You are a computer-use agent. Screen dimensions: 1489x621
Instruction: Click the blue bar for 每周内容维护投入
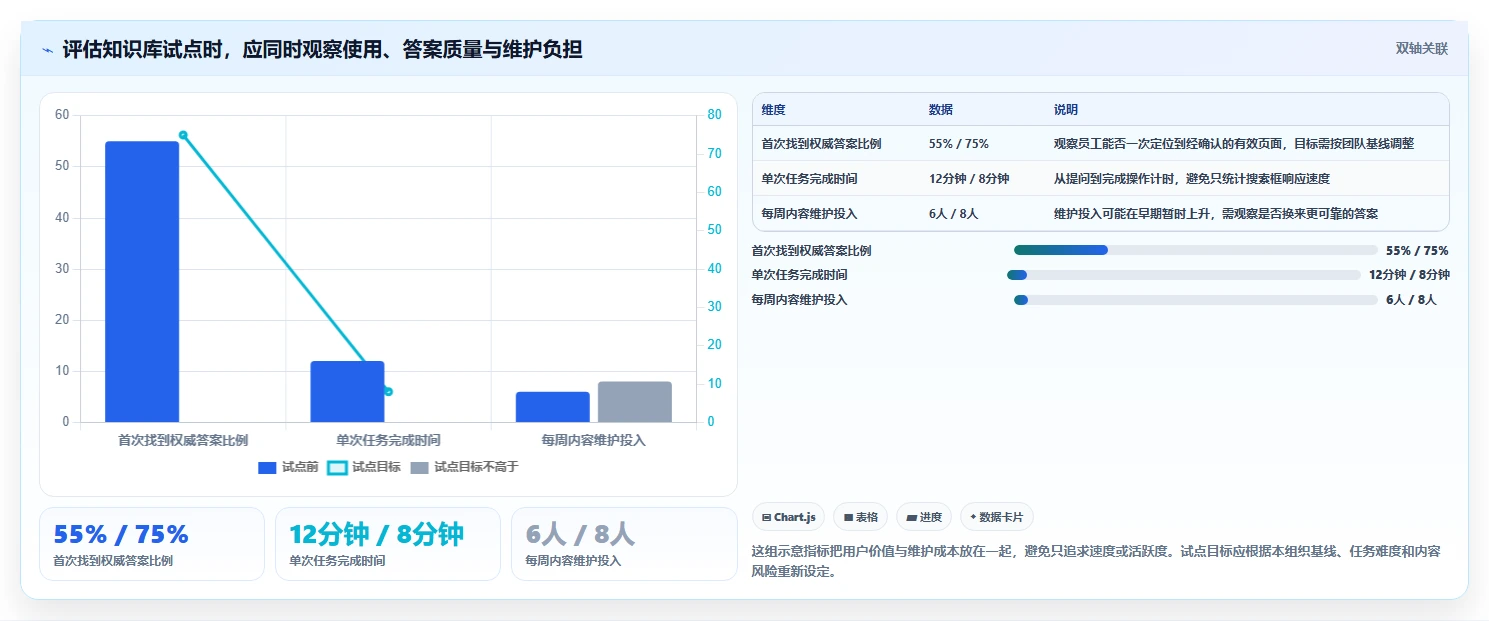click(x=552, y=407)
